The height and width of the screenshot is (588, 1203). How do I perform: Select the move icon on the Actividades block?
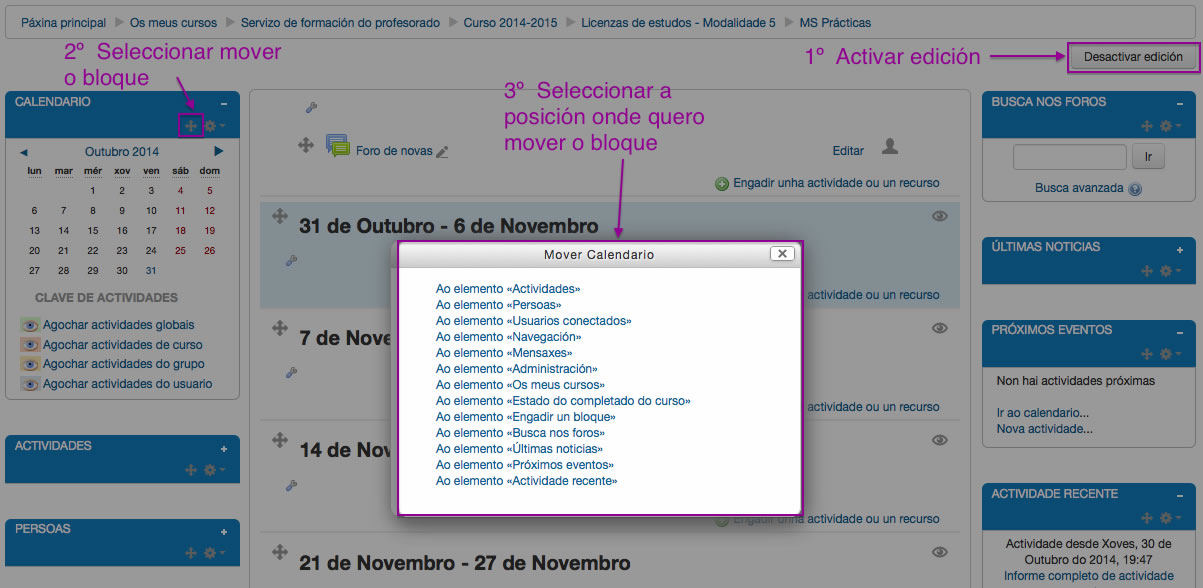190,469
